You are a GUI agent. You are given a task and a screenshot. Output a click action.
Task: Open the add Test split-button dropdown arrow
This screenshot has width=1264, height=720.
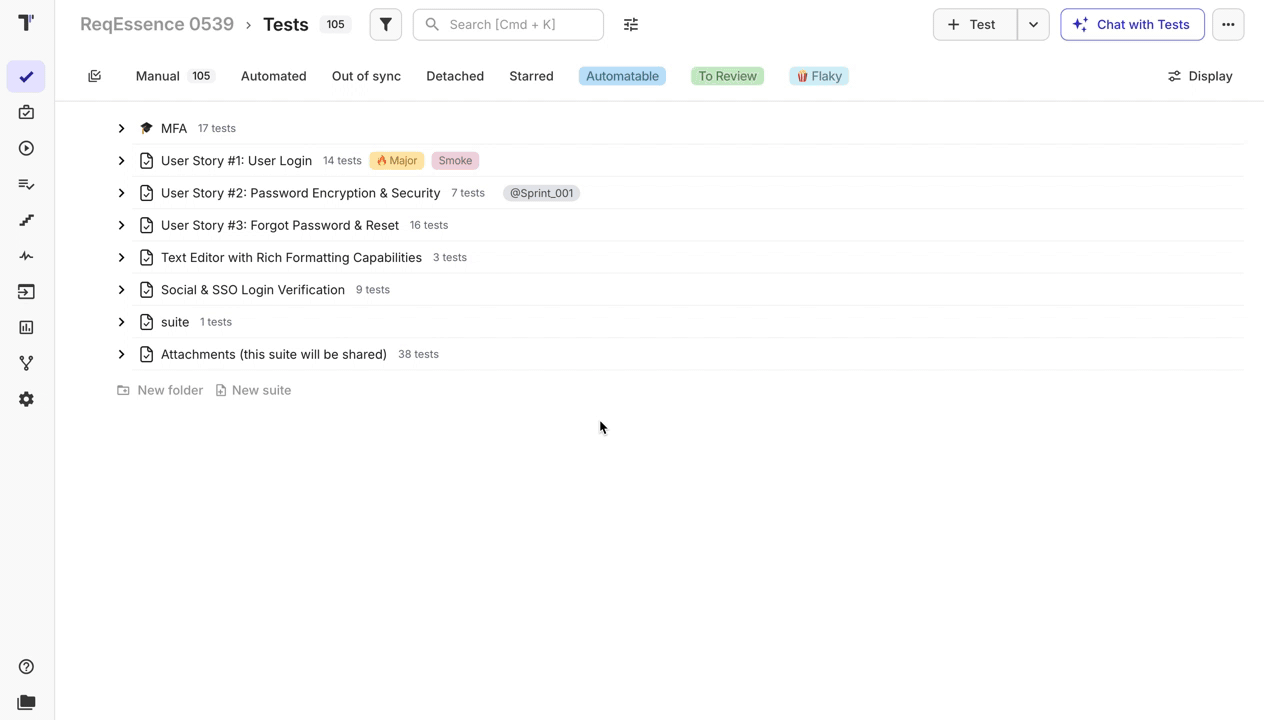tap(1033, 24)
